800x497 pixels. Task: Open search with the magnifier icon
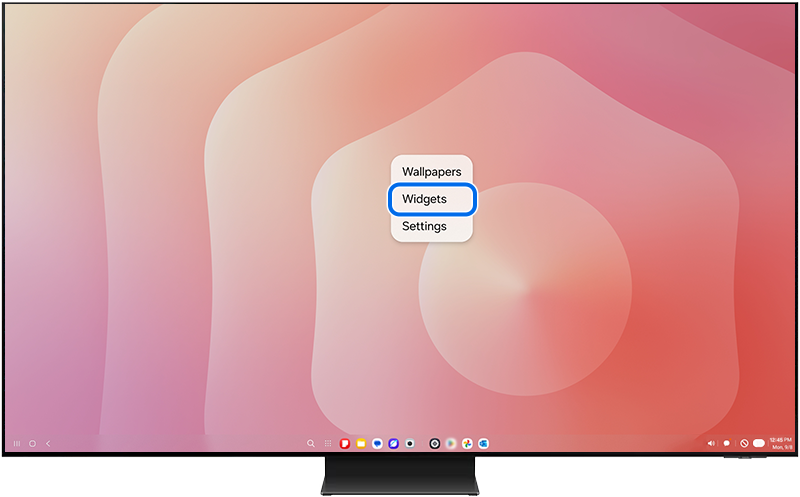[311, 443]
